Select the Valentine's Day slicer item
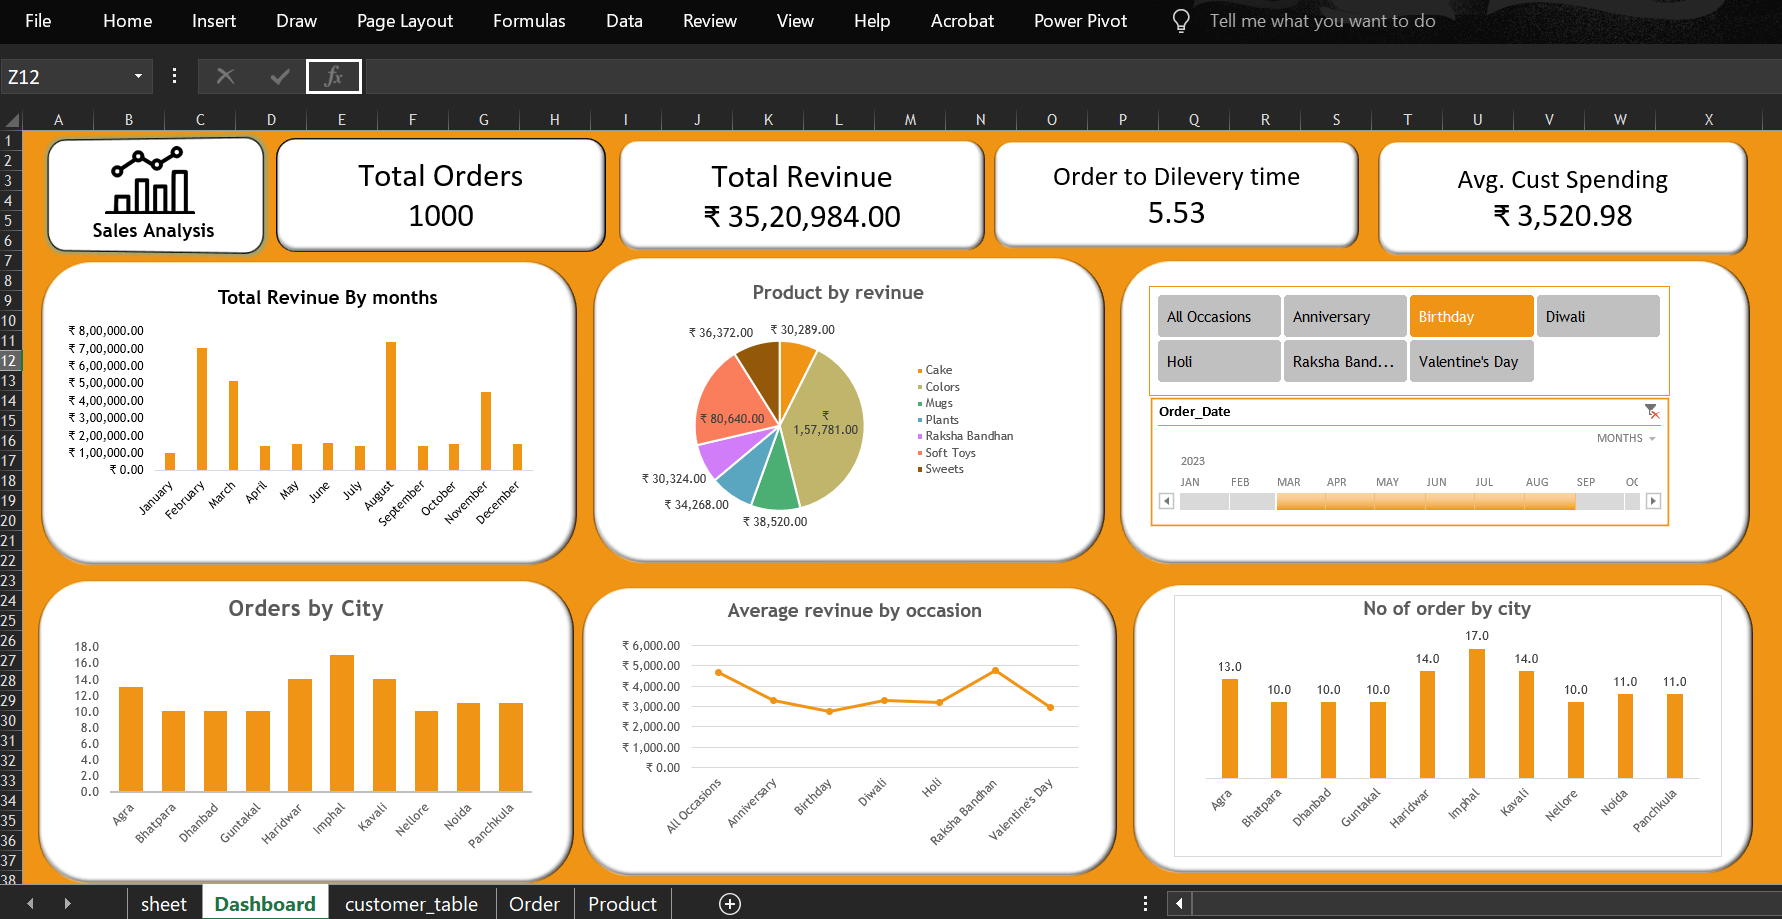Screen dimensions: 1782x919 click(1471, 361)
